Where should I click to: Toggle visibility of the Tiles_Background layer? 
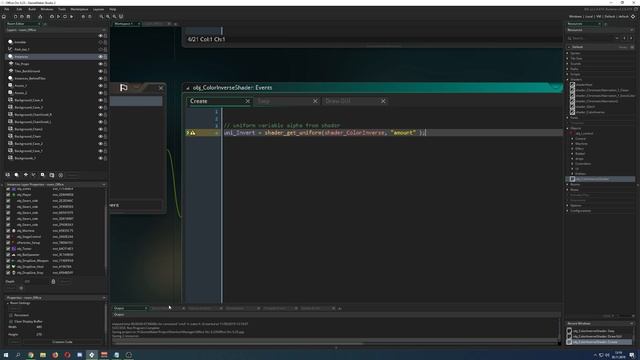pyautogui.click(x=100, y=71)
